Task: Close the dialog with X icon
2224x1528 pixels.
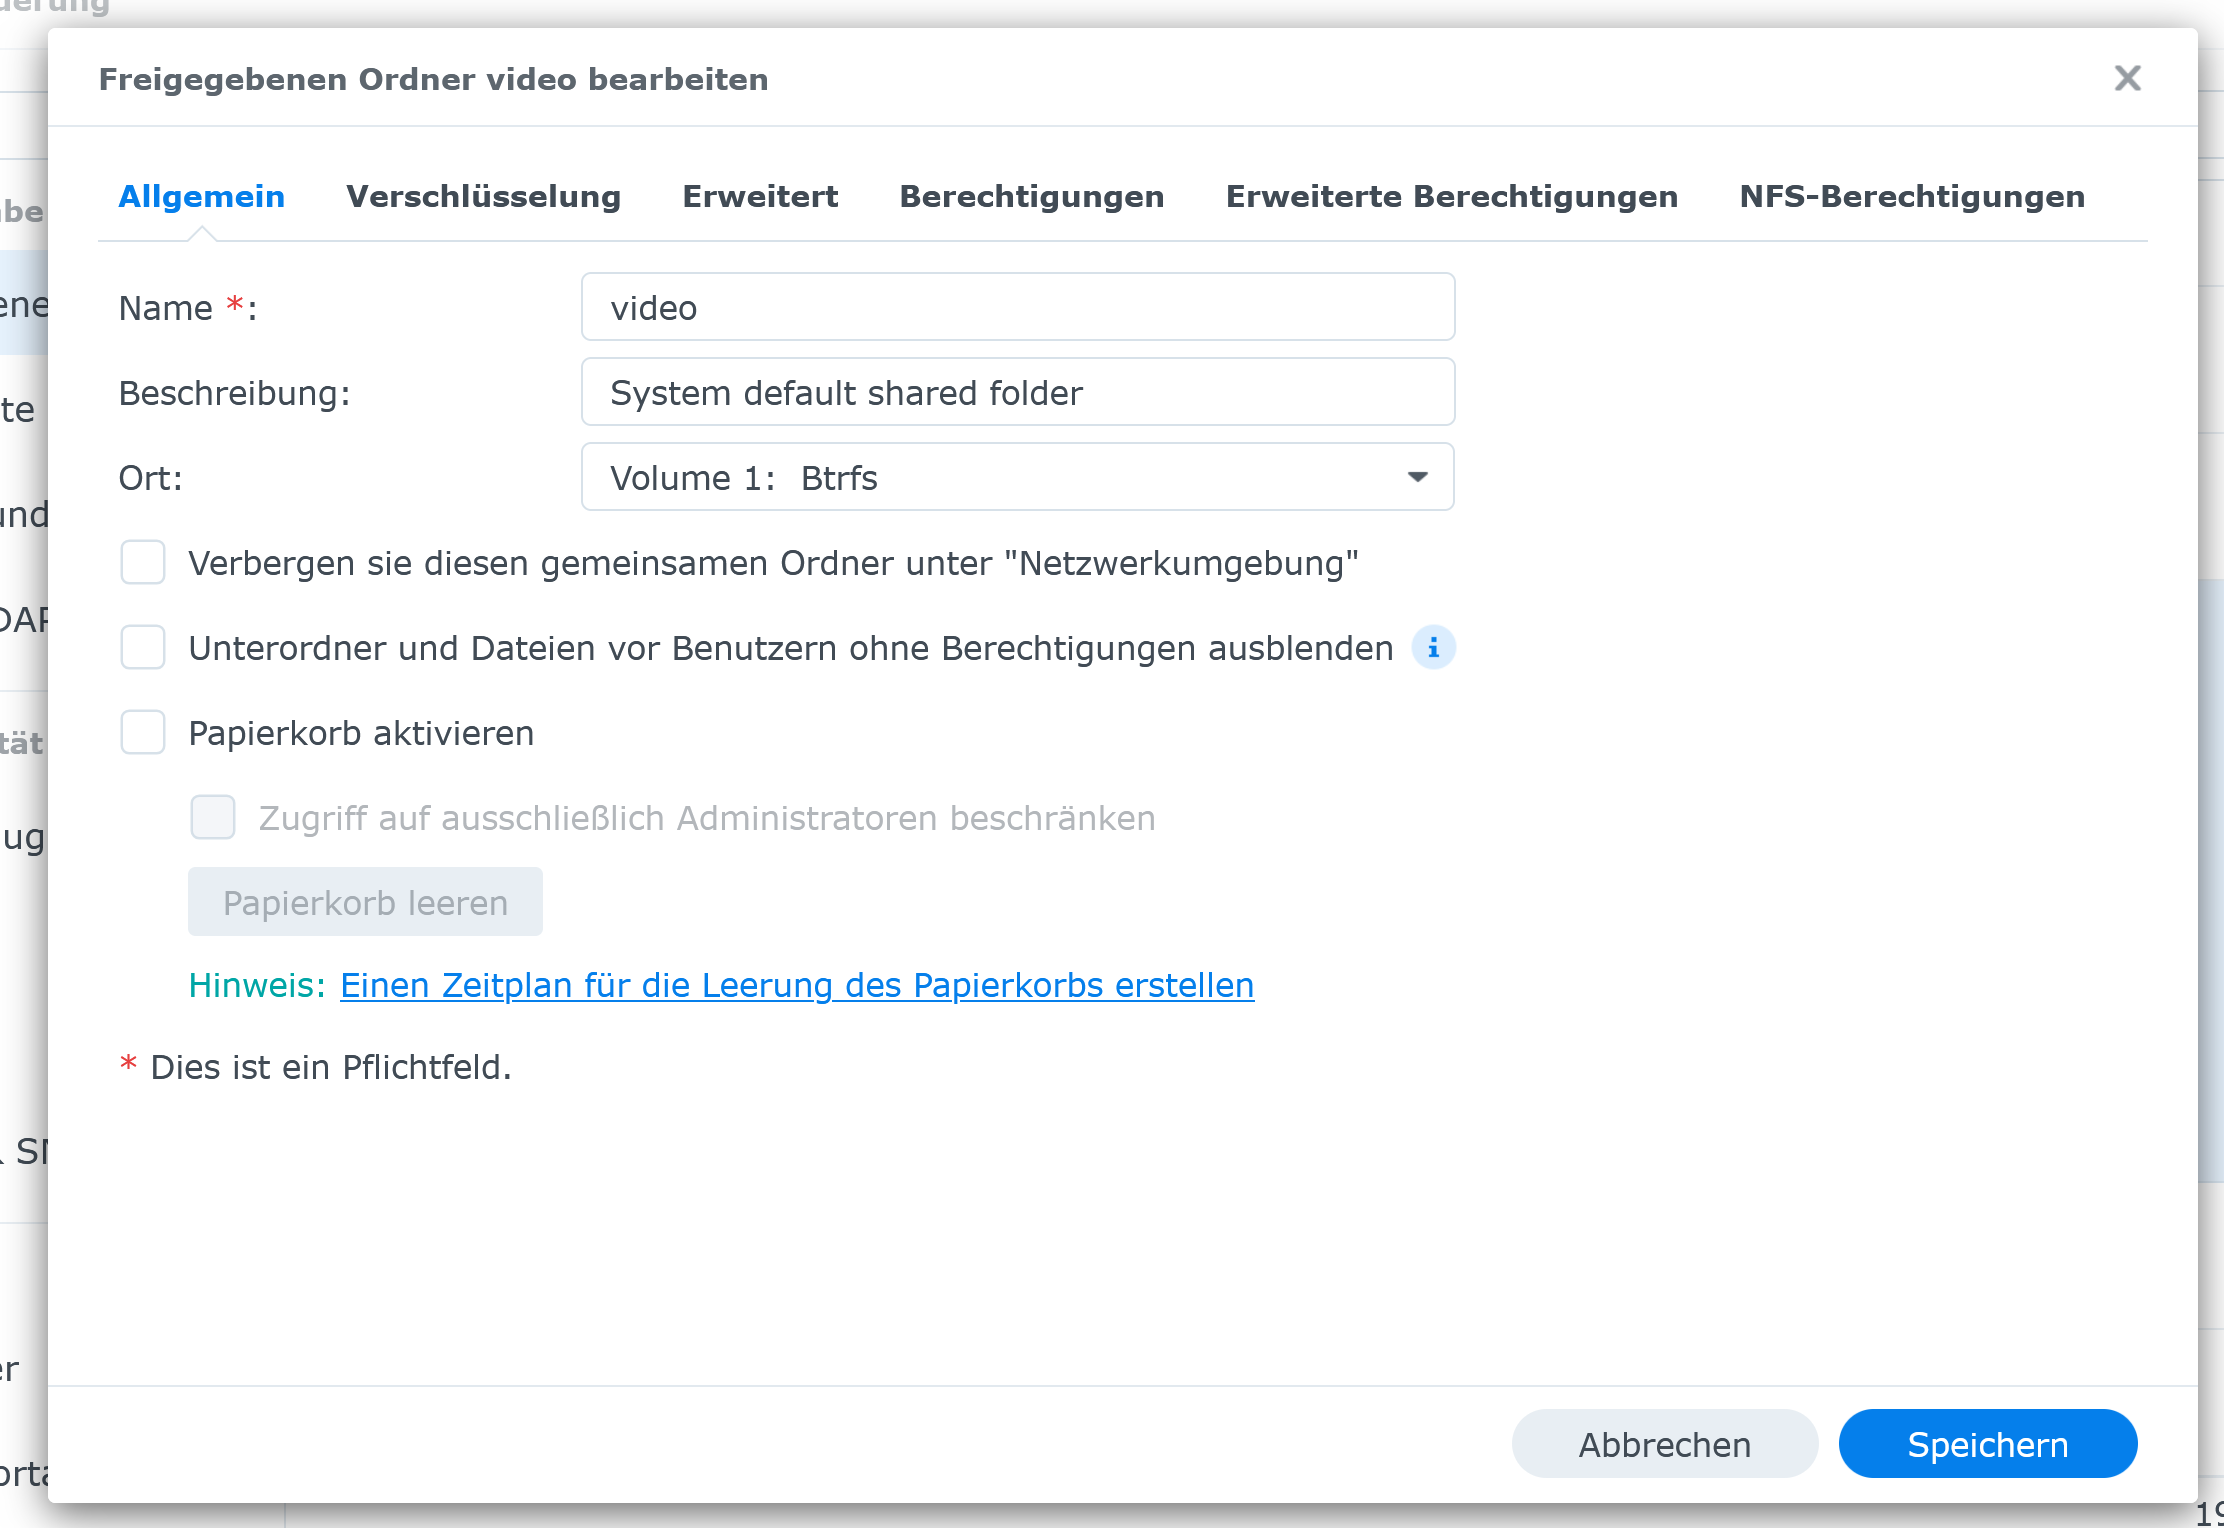Action: pos(2127,78)
